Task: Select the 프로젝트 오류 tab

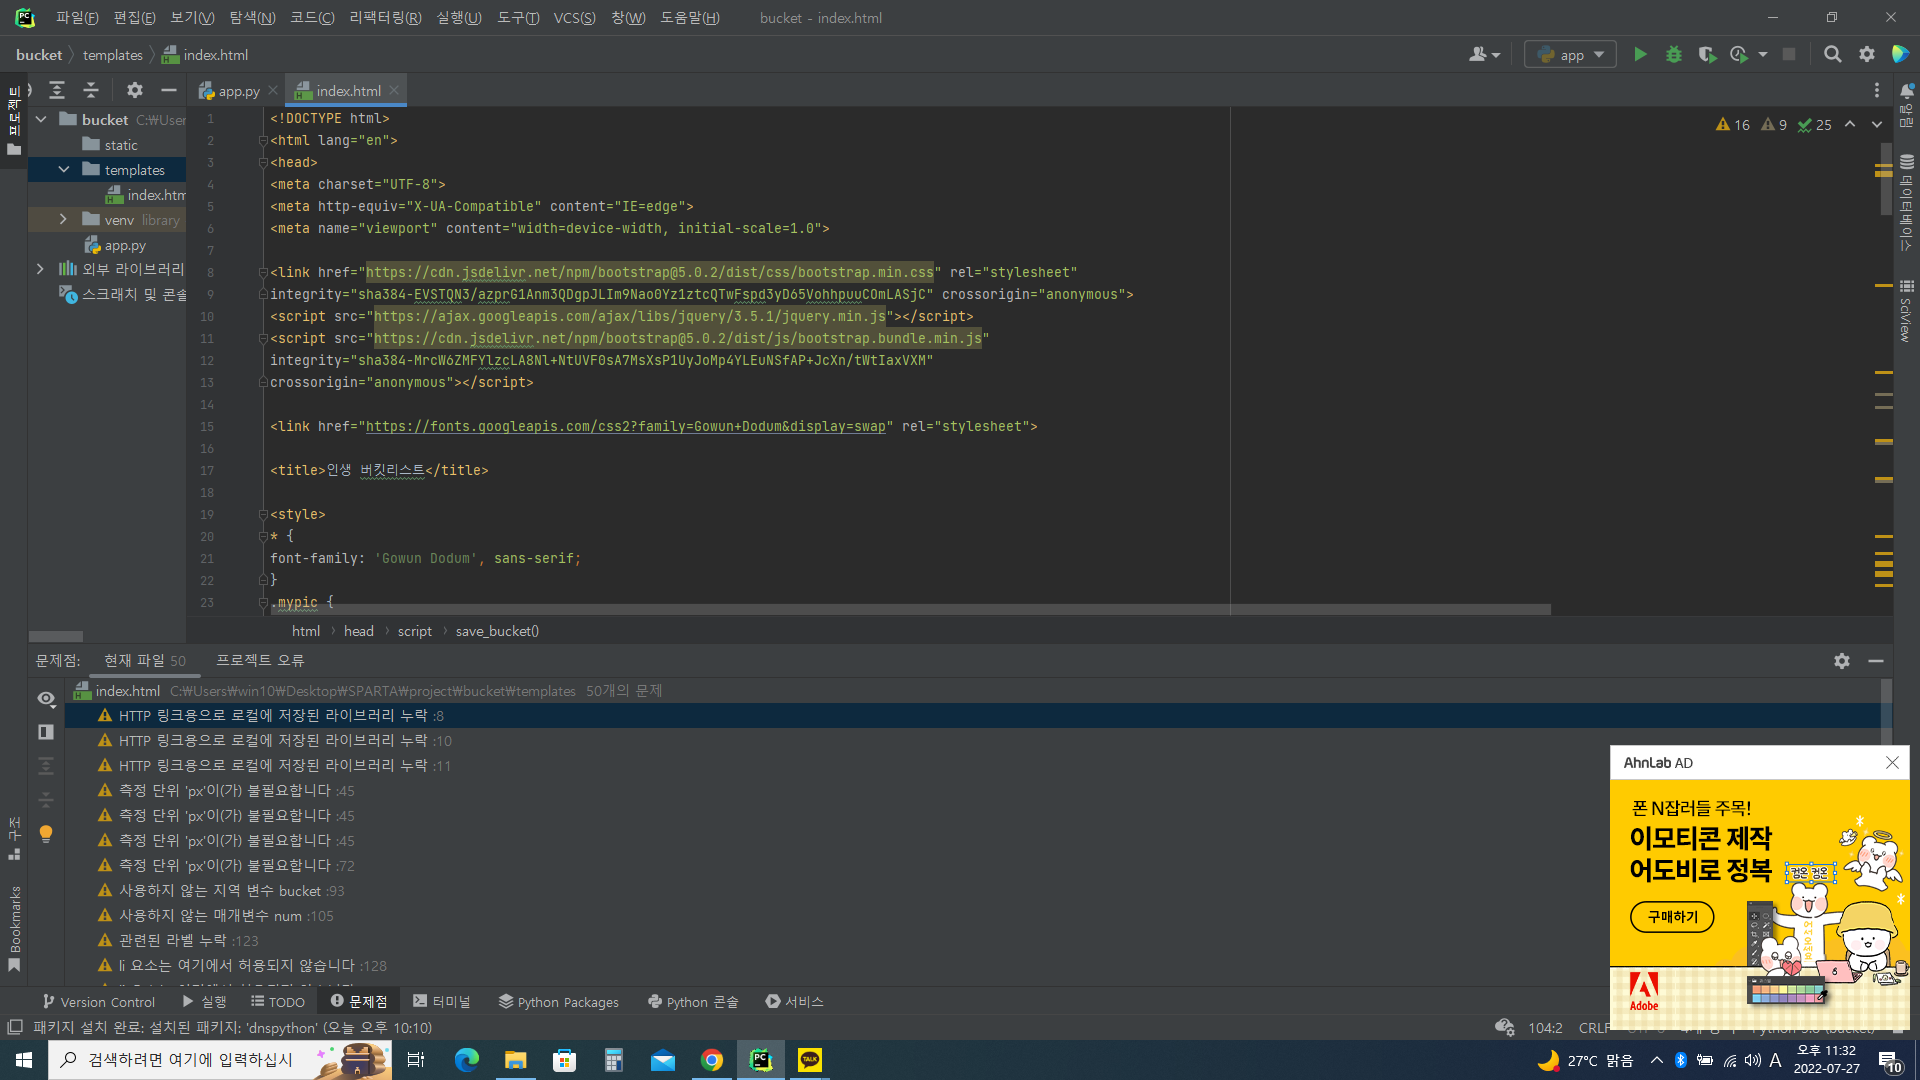Action: (x=260, y=660)
